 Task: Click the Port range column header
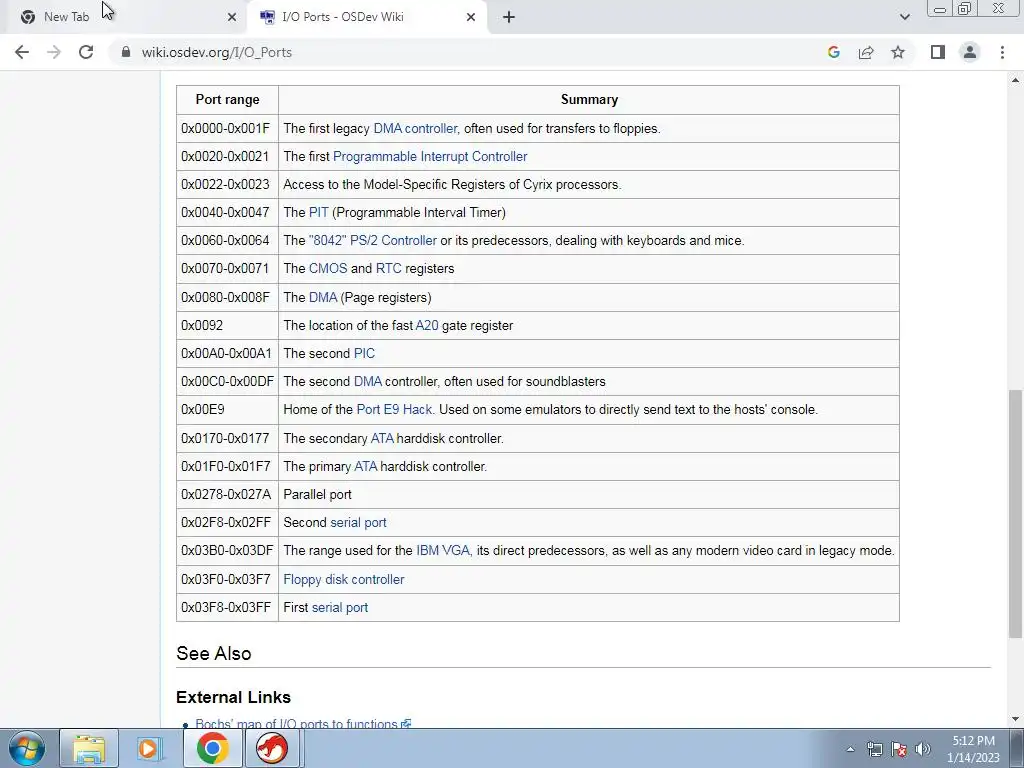click(x=227, y=100)
